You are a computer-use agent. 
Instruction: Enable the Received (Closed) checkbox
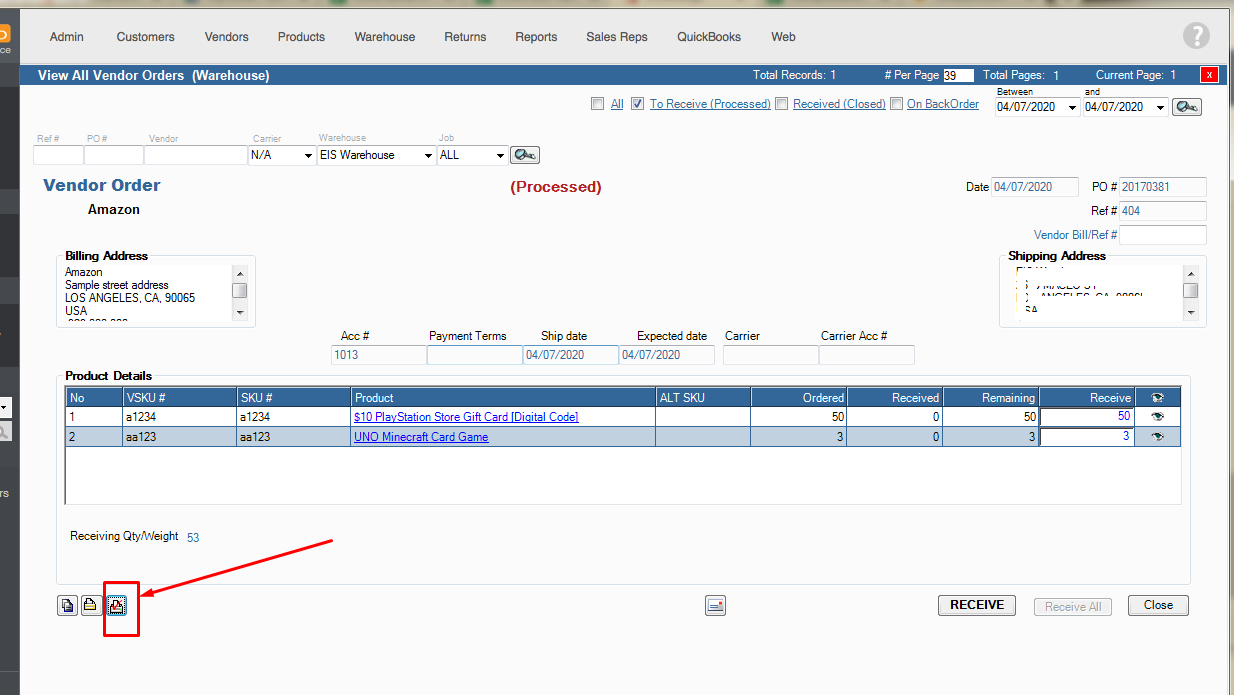(781, 104)
